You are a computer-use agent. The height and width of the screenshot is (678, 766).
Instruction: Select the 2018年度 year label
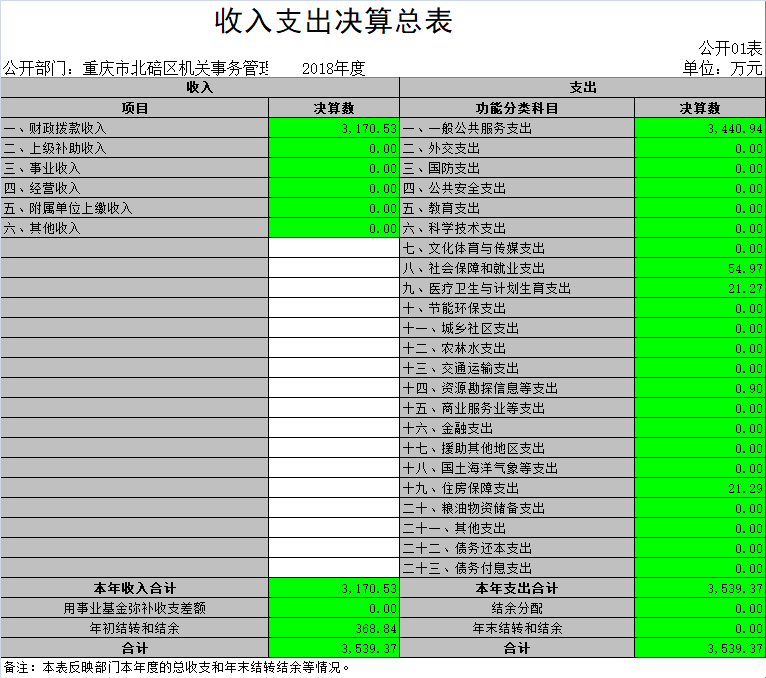coord(333,68)
